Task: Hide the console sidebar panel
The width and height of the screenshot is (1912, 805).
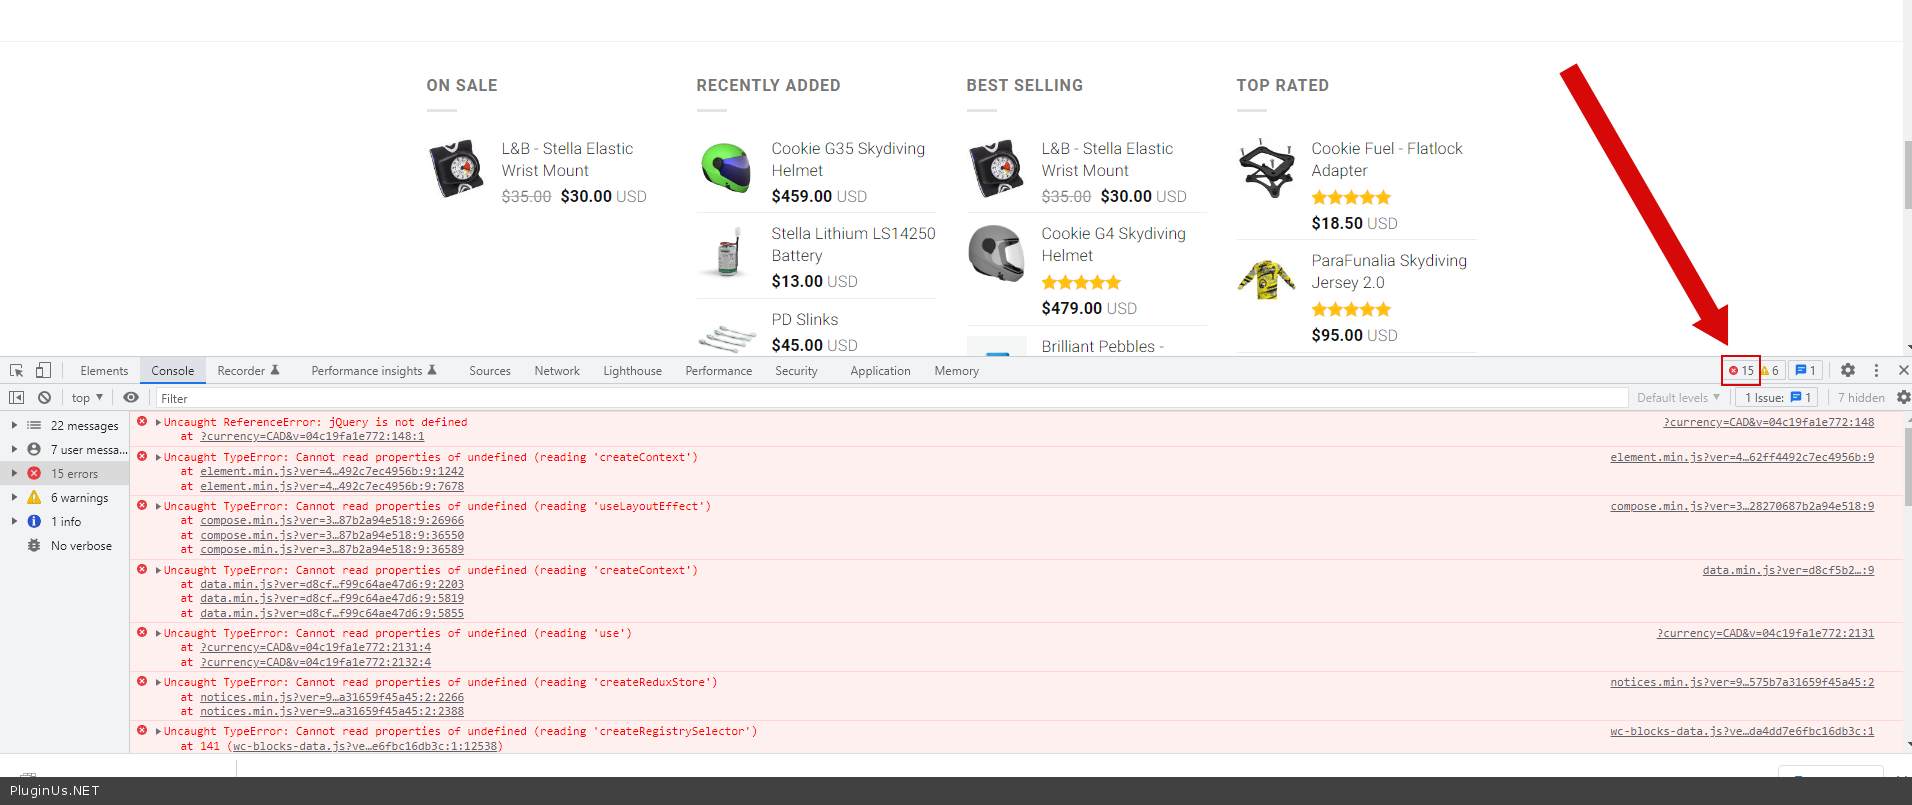Action: [x=16, y=397]
